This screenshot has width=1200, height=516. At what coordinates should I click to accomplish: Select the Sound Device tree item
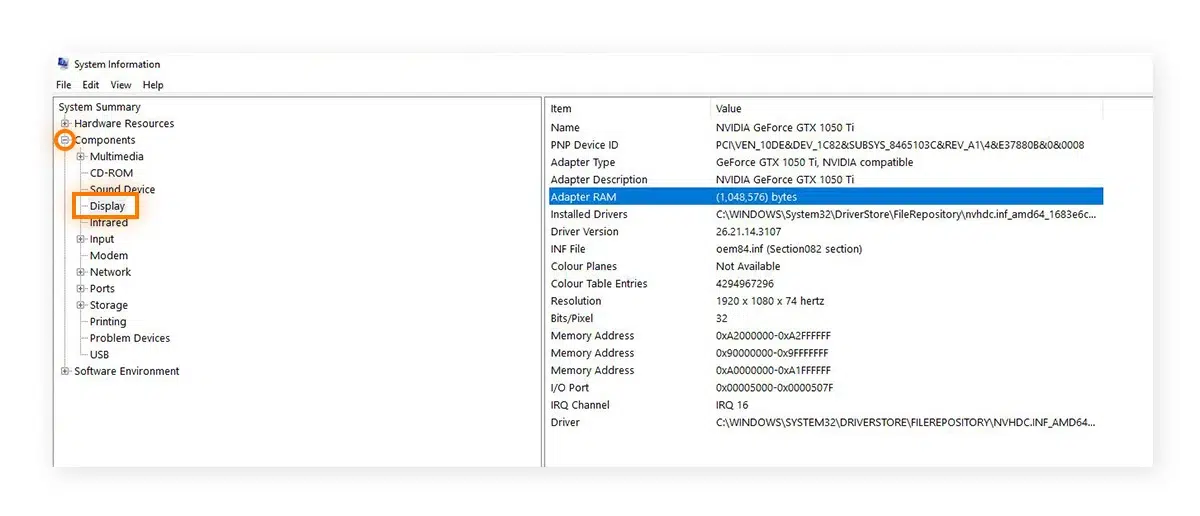tap(122, 190)
